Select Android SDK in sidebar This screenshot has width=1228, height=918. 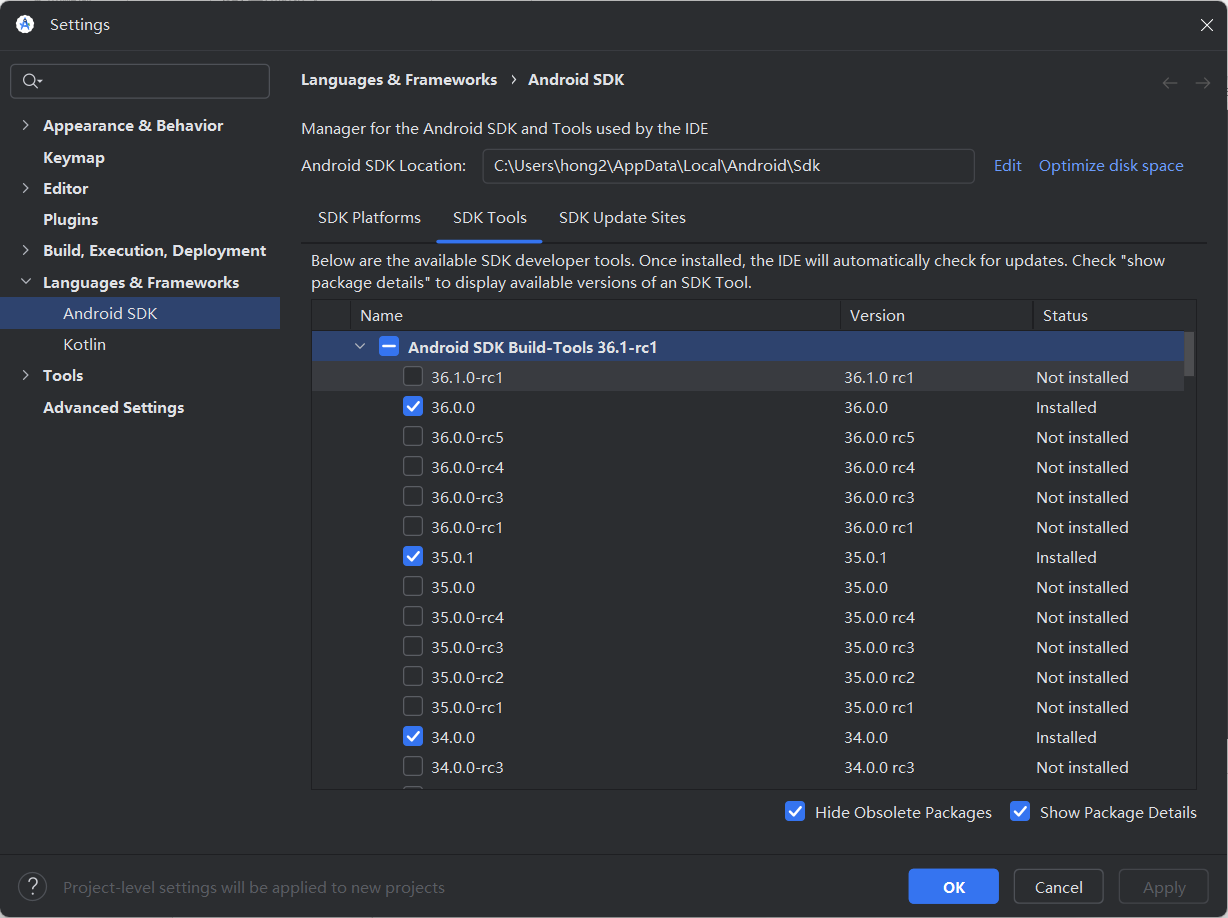(x=140, y=313)
